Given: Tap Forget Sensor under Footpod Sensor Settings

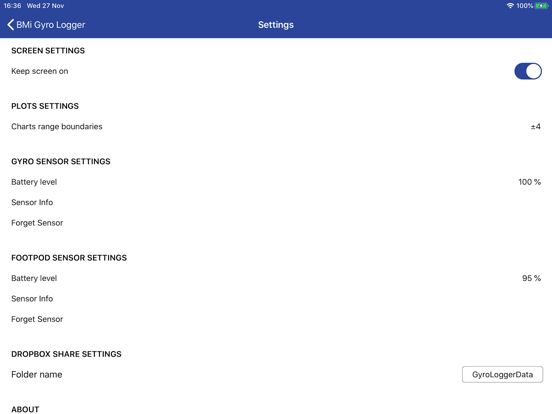Looking at the screenshot, I should click(276, 319).
